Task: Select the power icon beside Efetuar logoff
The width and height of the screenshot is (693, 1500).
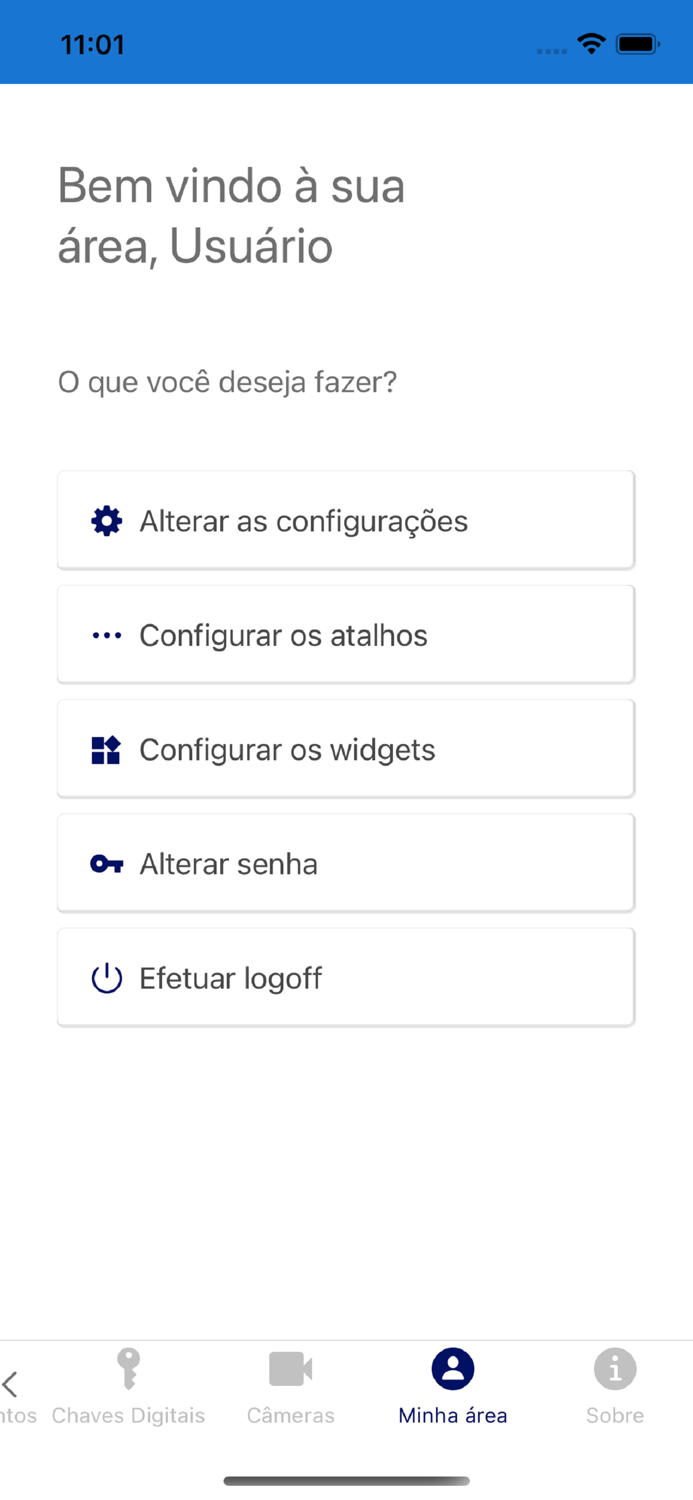Action: point(106,977)
